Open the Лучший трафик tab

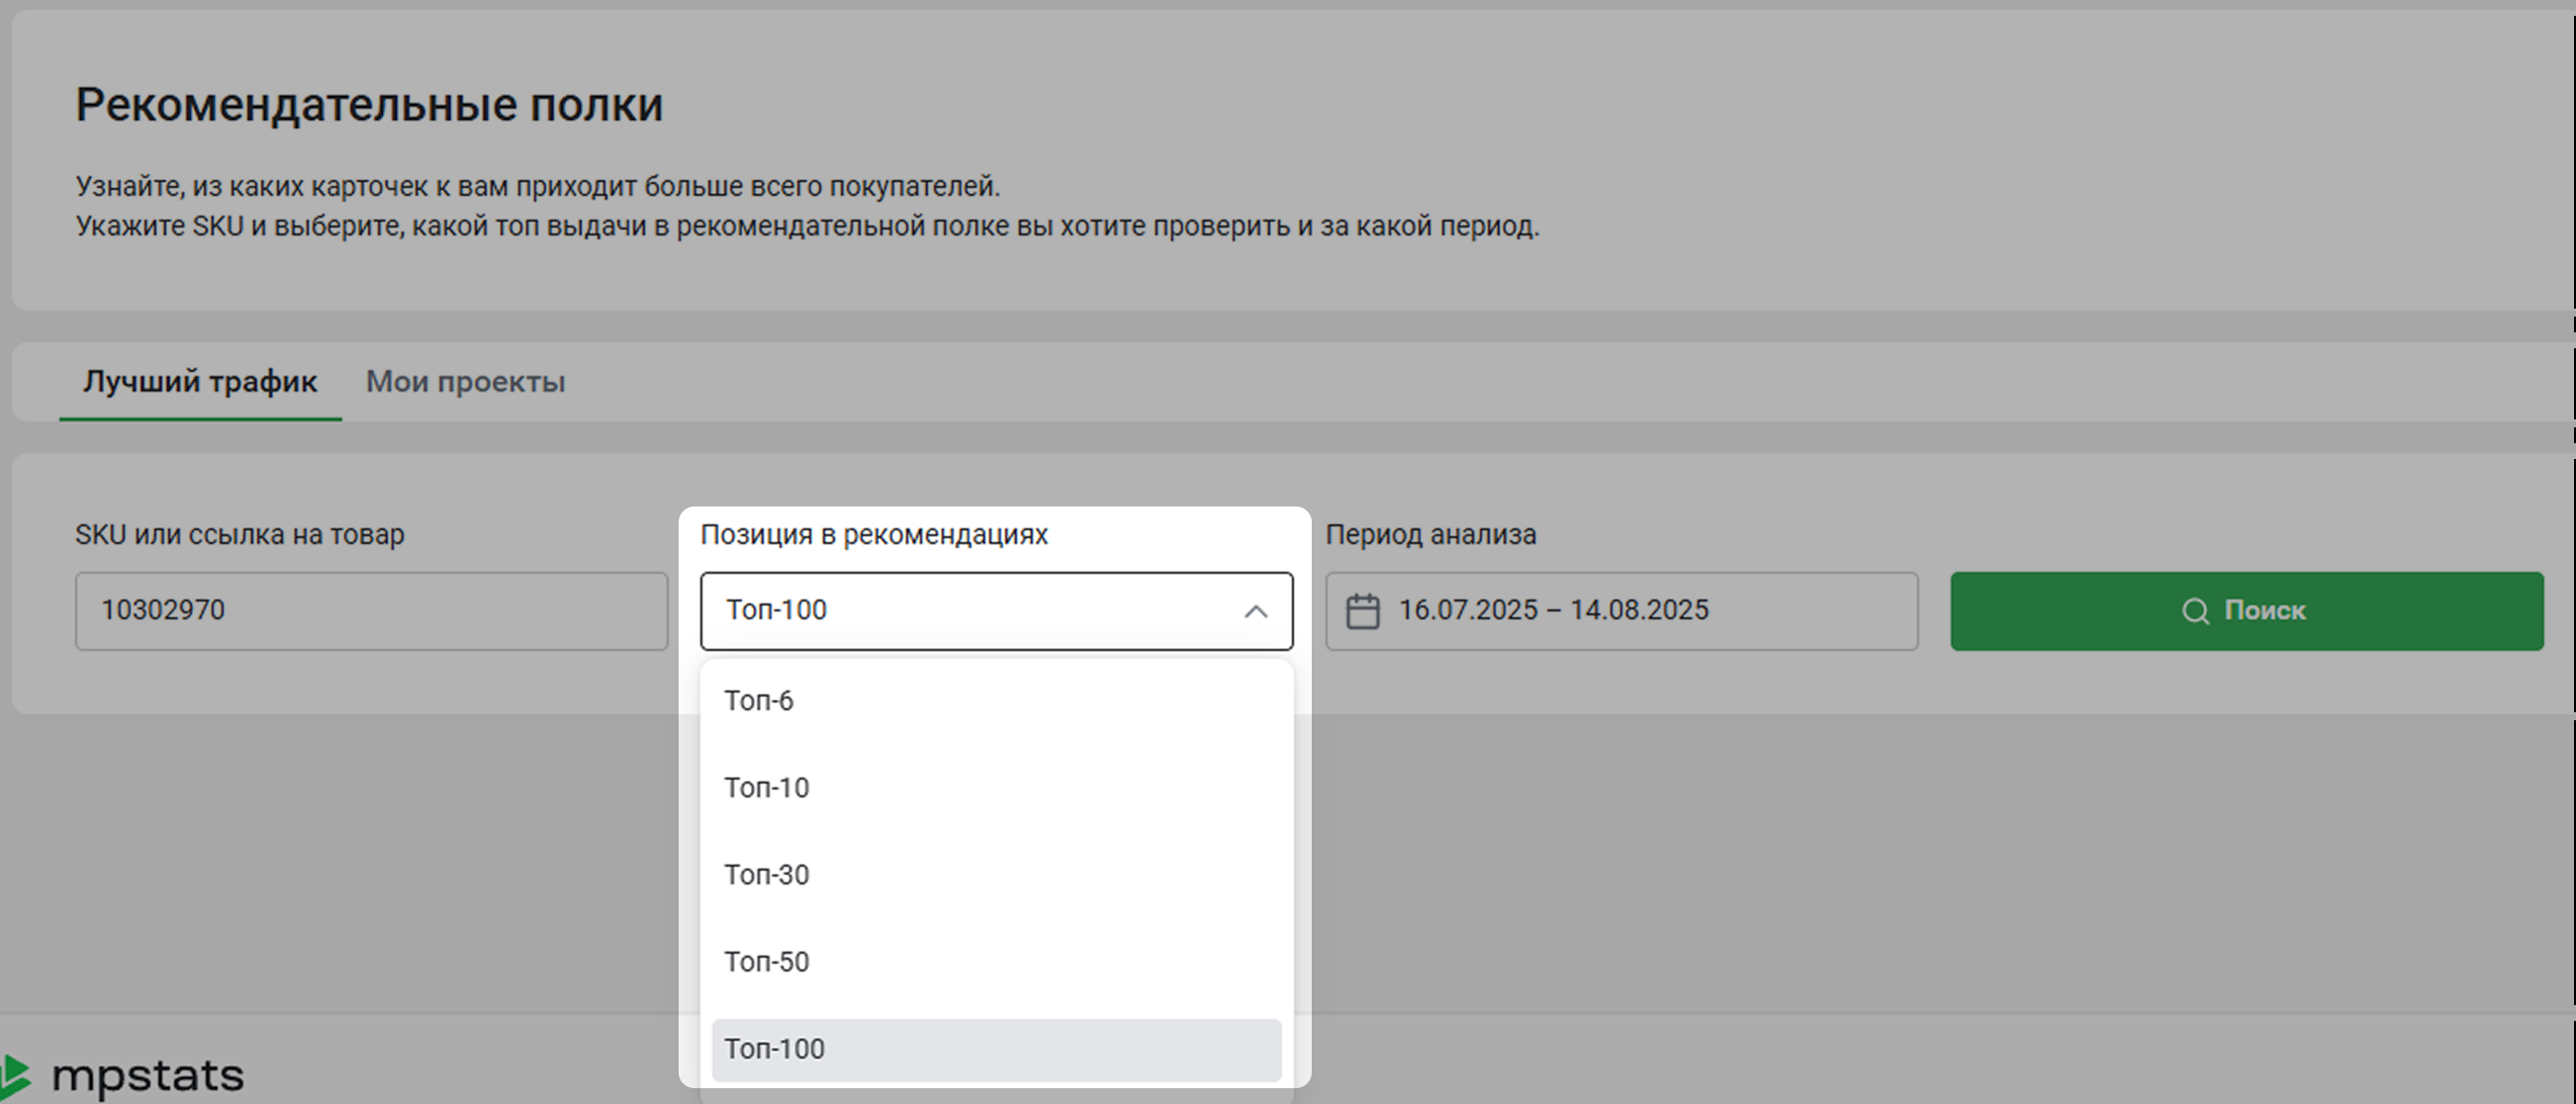coord(200,382)
